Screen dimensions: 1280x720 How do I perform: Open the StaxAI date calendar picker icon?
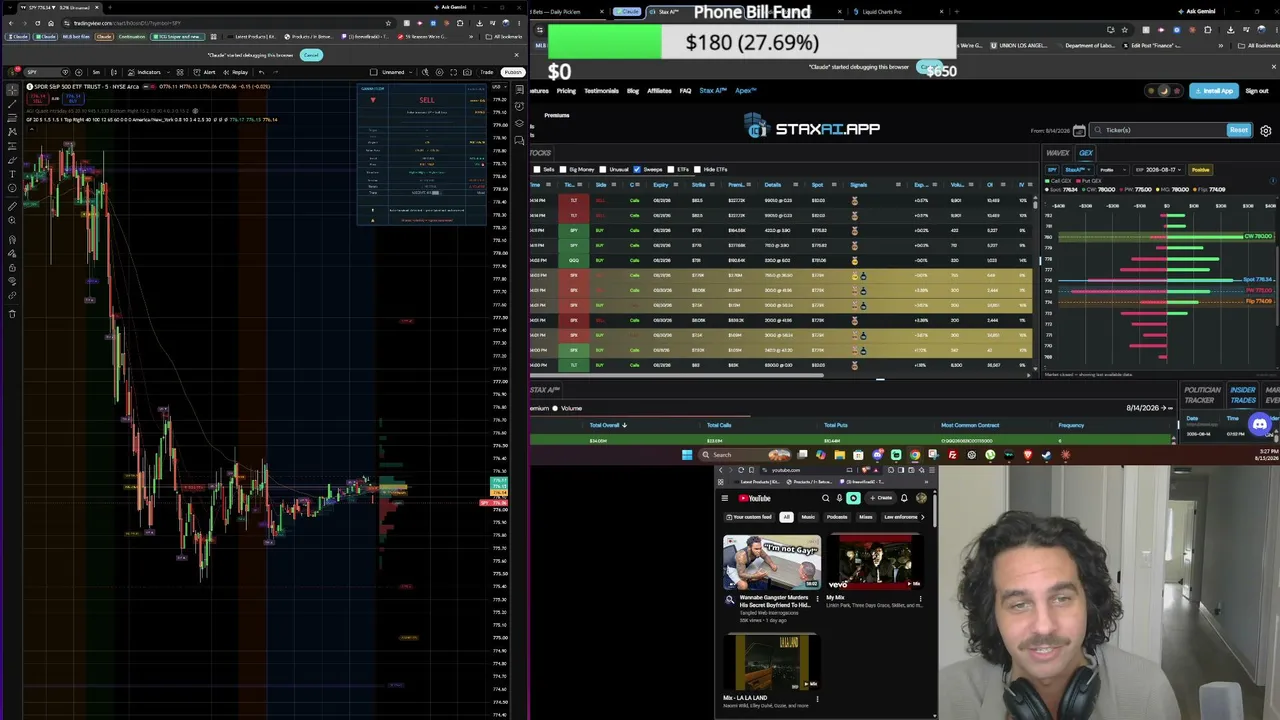[x=1078, y=130]
